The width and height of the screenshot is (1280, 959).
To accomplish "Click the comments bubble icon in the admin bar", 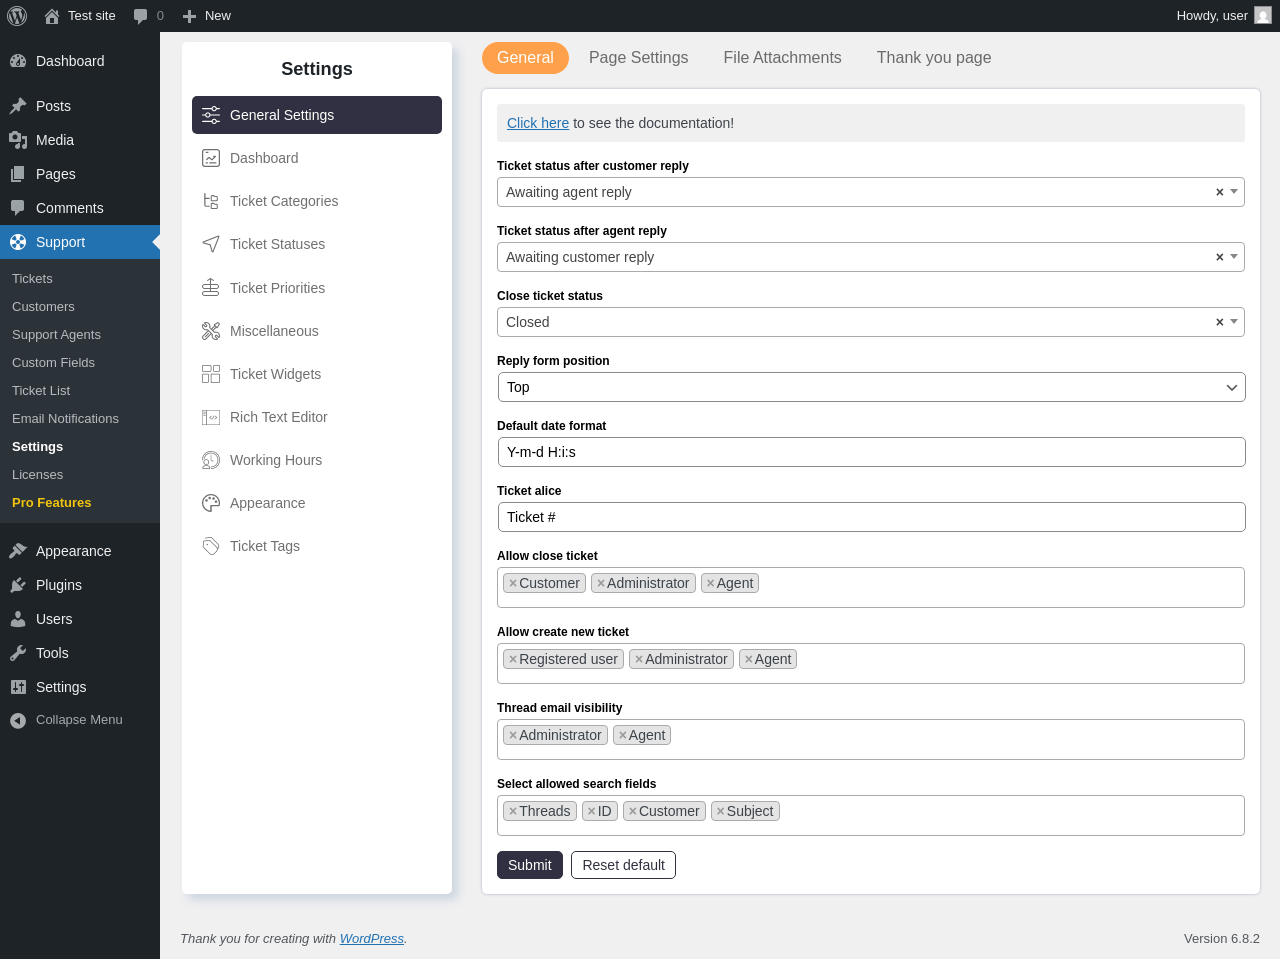I will click(x=141, y=16).
